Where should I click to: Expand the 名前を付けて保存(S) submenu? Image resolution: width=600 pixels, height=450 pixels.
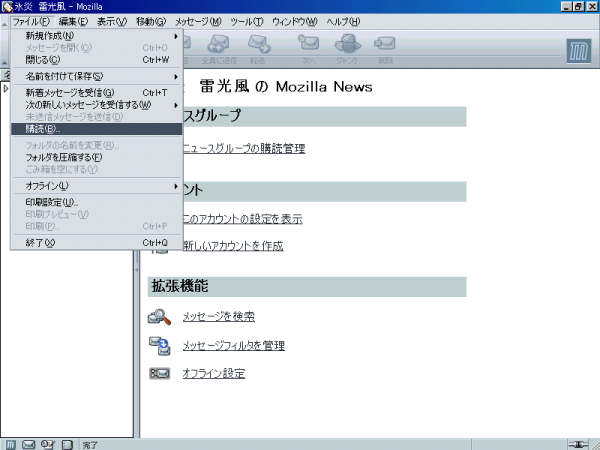97,77
